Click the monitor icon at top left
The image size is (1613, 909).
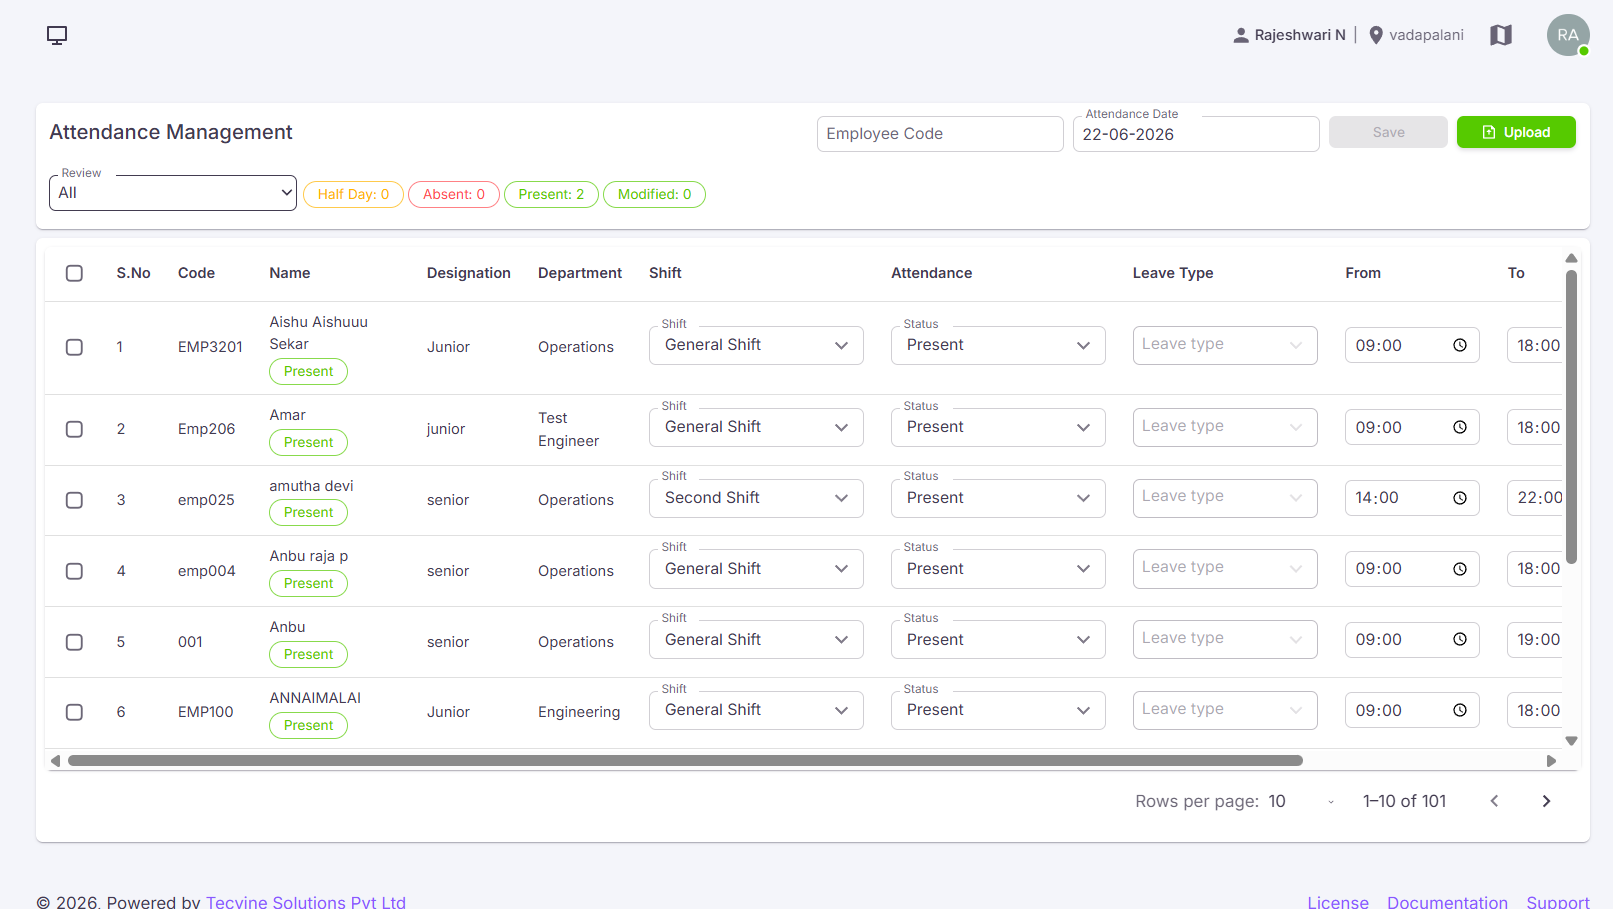click(57, 35)
